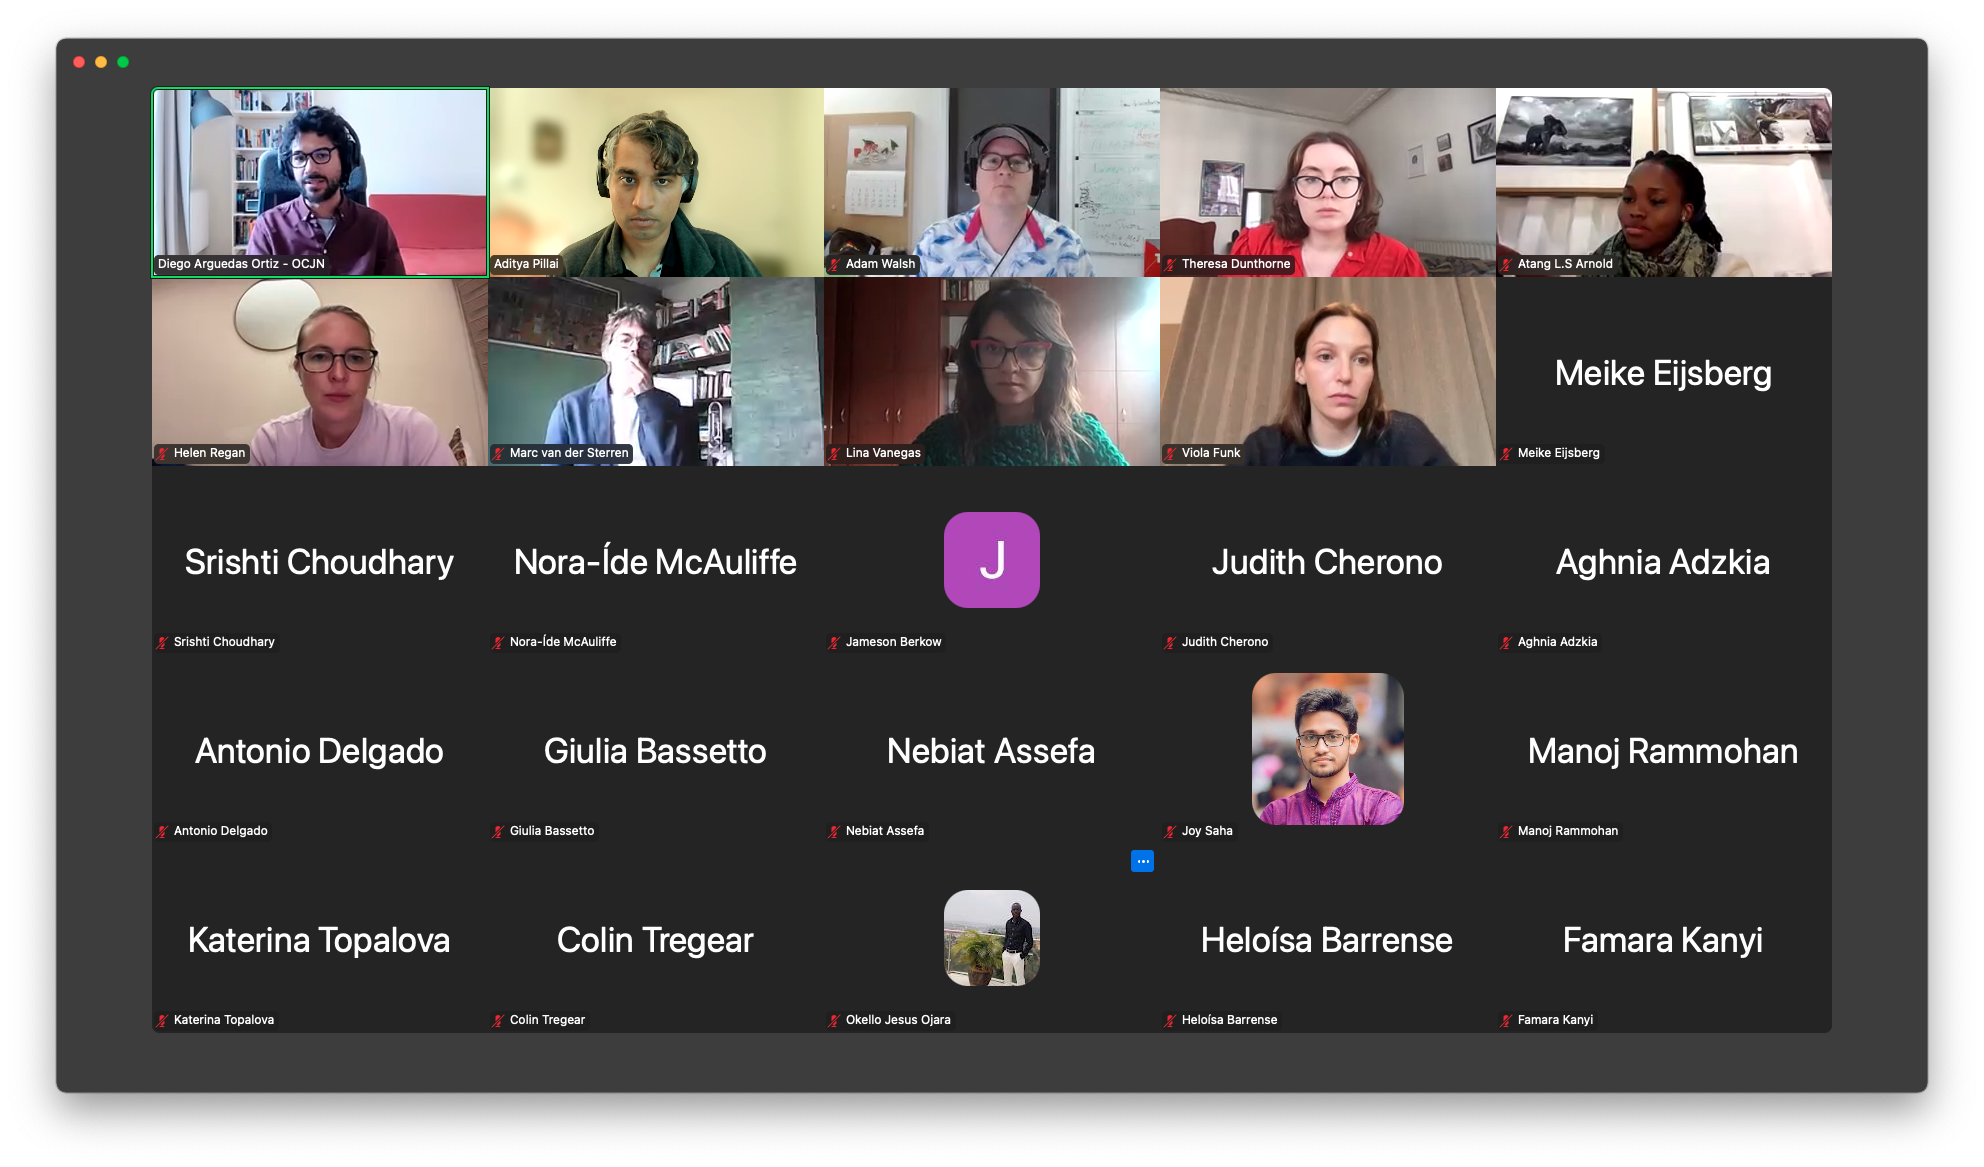Click the blue more options button on Joy Saha's tile
The height and width of the screenshot is (1167, 1984).
pos(1142,861)
